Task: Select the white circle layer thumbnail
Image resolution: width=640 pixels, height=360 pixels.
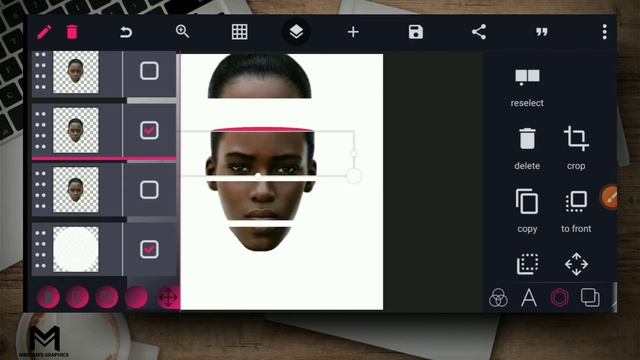Action: click(76, 249)
